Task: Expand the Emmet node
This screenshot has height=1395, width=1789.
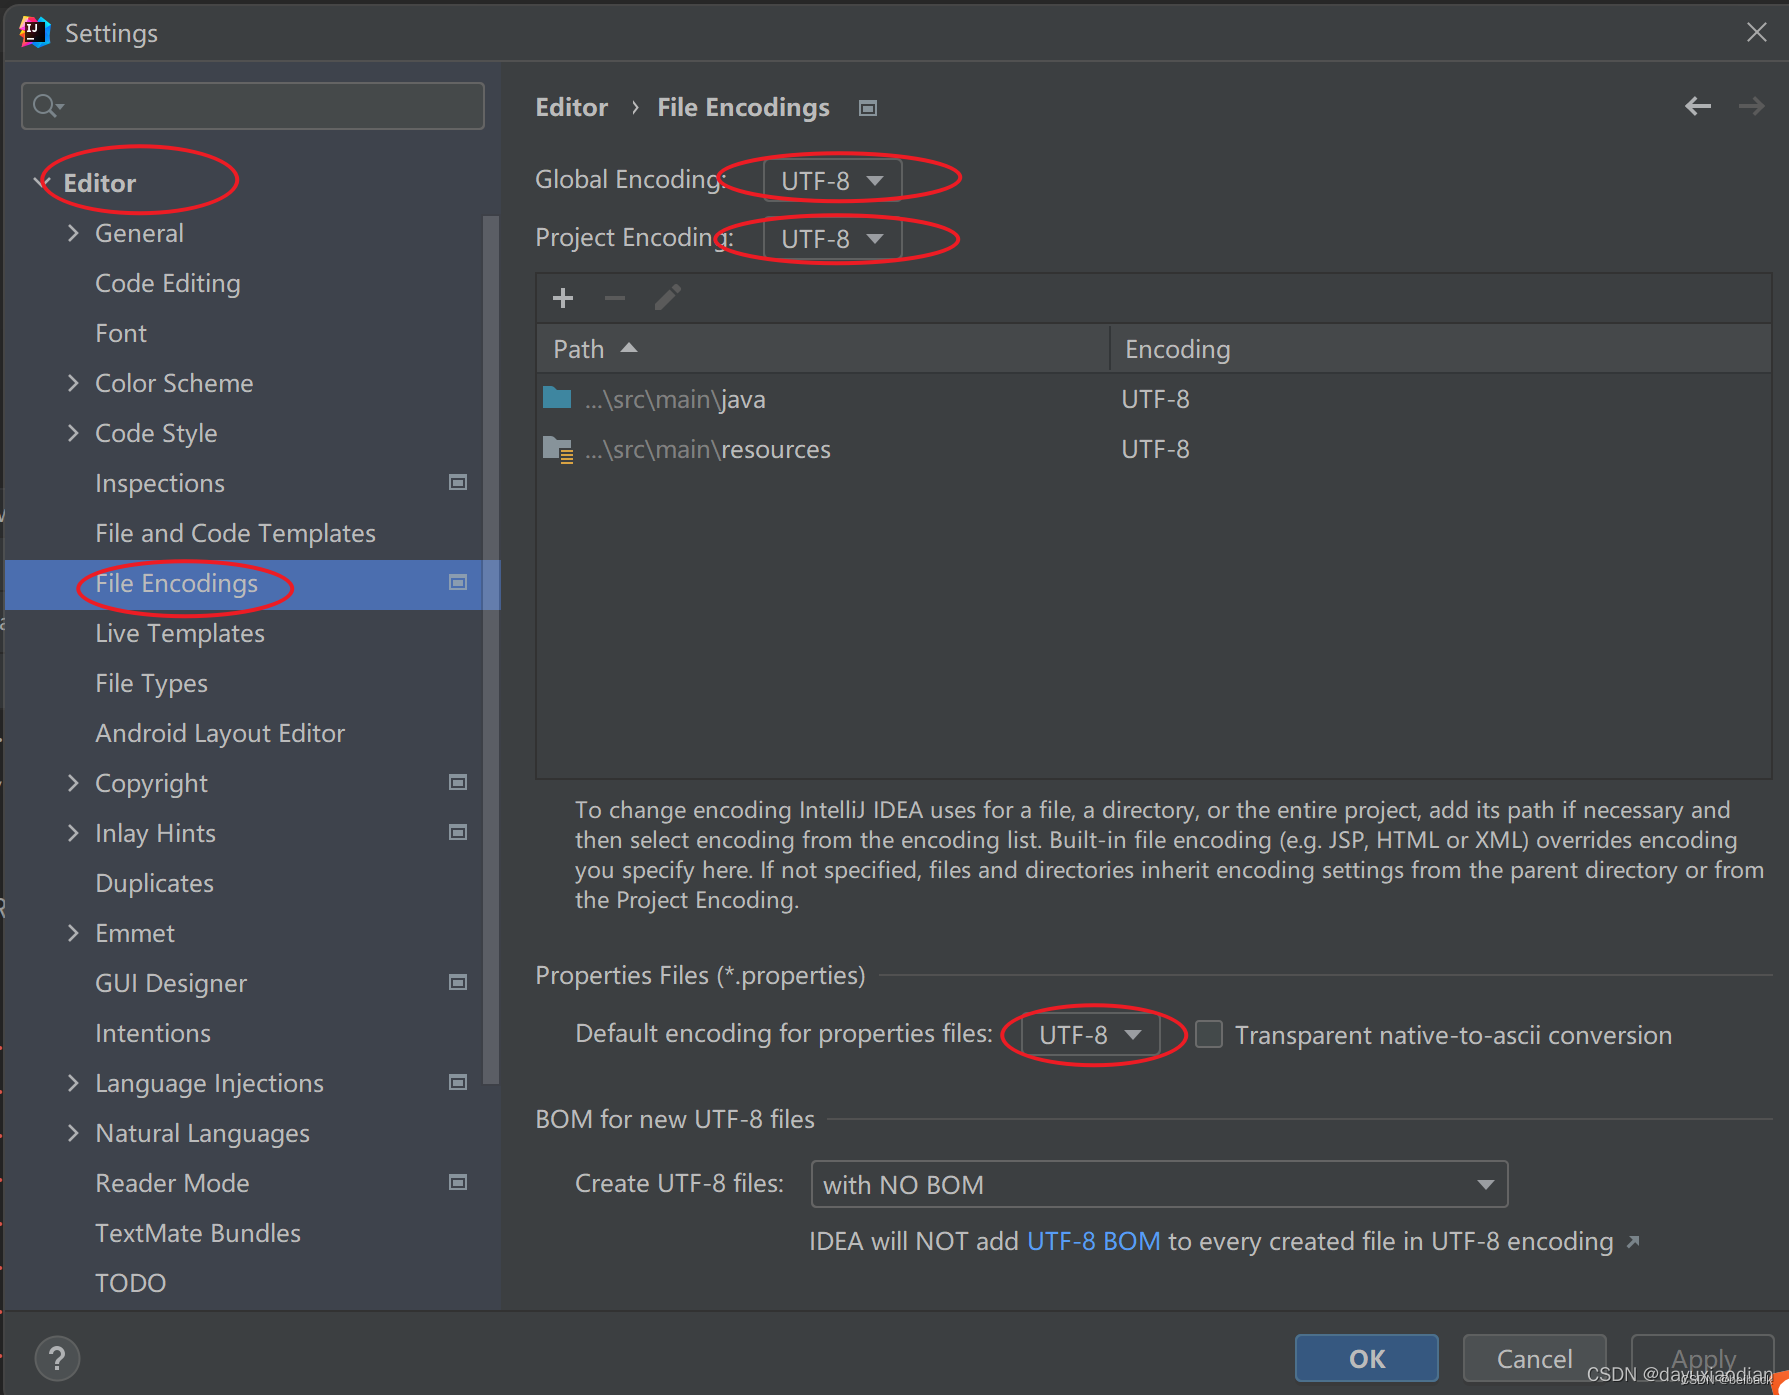Action: pos(73,933)
